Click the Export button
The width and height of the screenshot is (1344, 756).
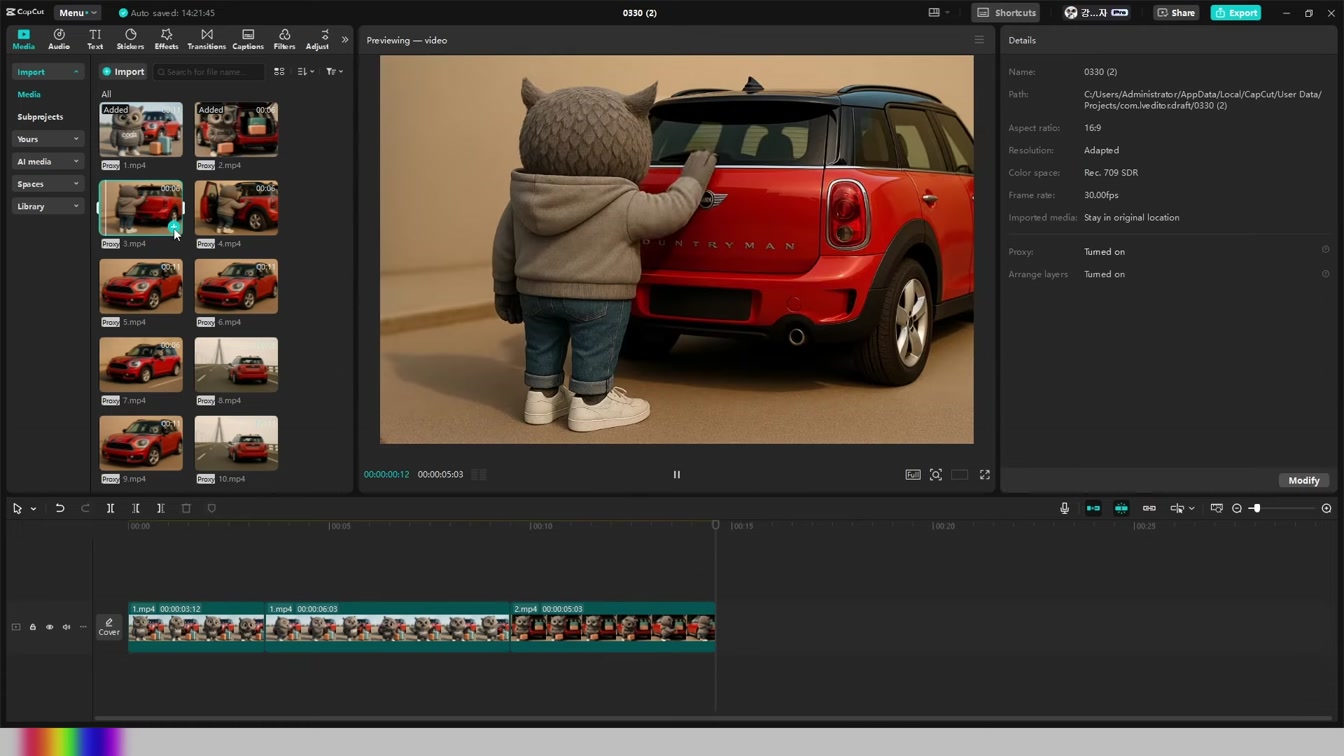click(1236, 13)
